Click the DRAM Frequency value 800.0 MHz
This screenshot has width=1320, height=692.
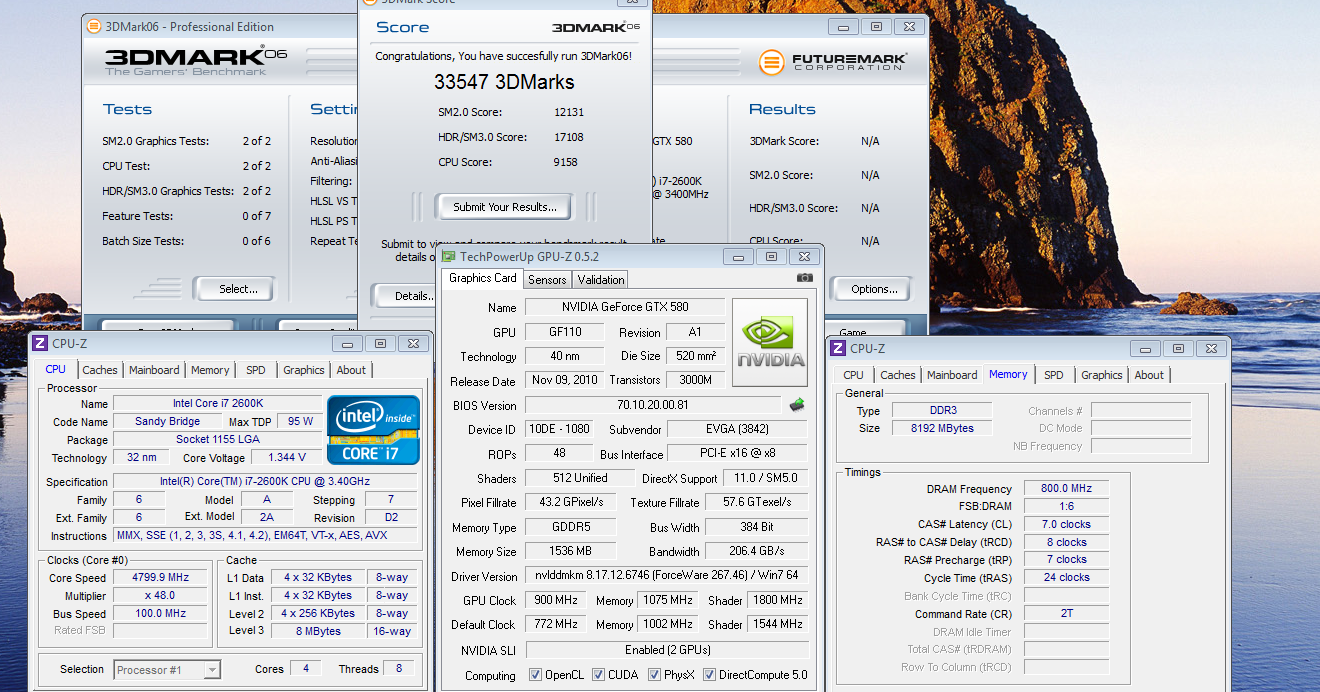click(x=1066, y=489)
